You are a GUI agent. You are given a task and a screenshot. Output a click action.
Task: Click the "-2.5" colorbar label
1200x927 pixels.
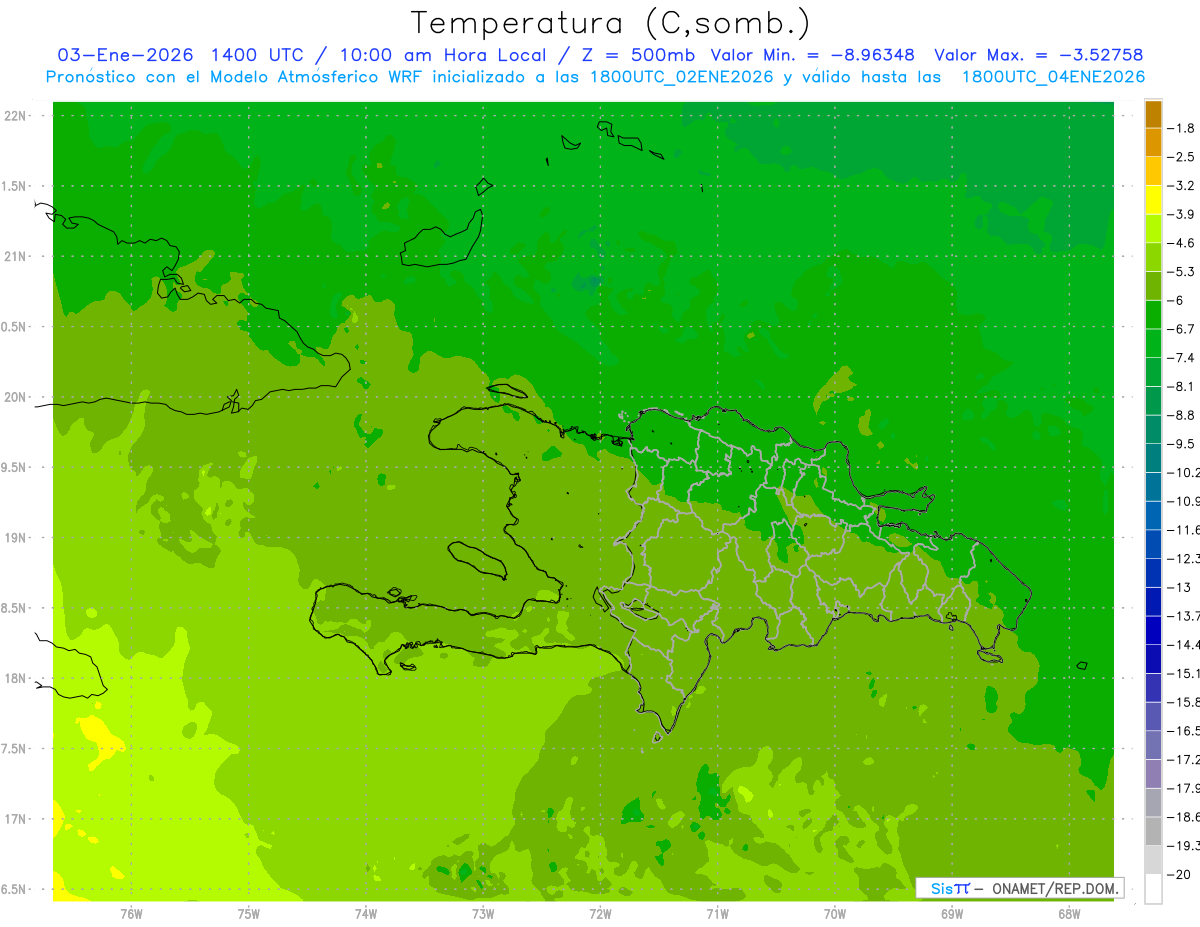pyautogui.click(x=1181, y=157)
